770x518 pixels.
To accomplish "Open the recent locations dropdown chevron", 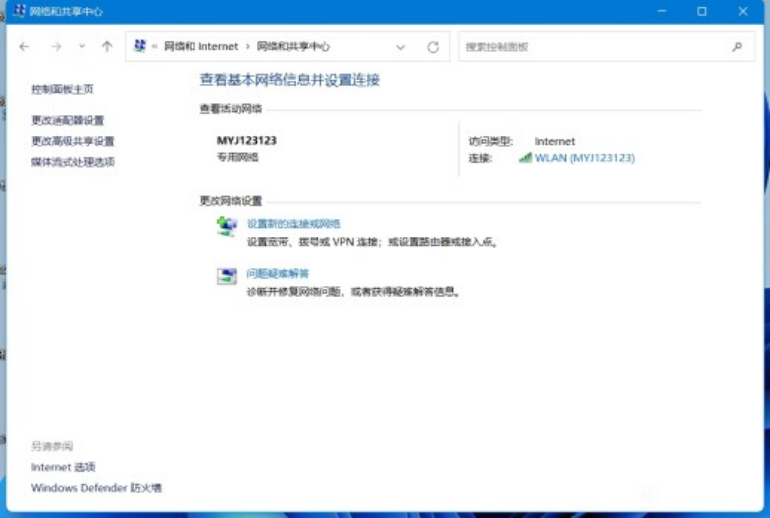I will 82,47.
